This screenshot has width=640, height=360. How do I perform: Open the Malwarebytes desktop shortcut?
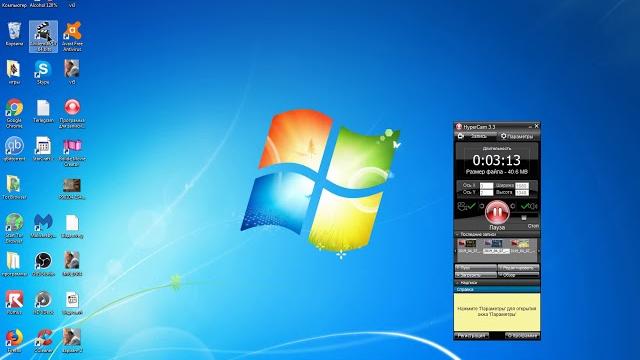click(x=43, y=226)
